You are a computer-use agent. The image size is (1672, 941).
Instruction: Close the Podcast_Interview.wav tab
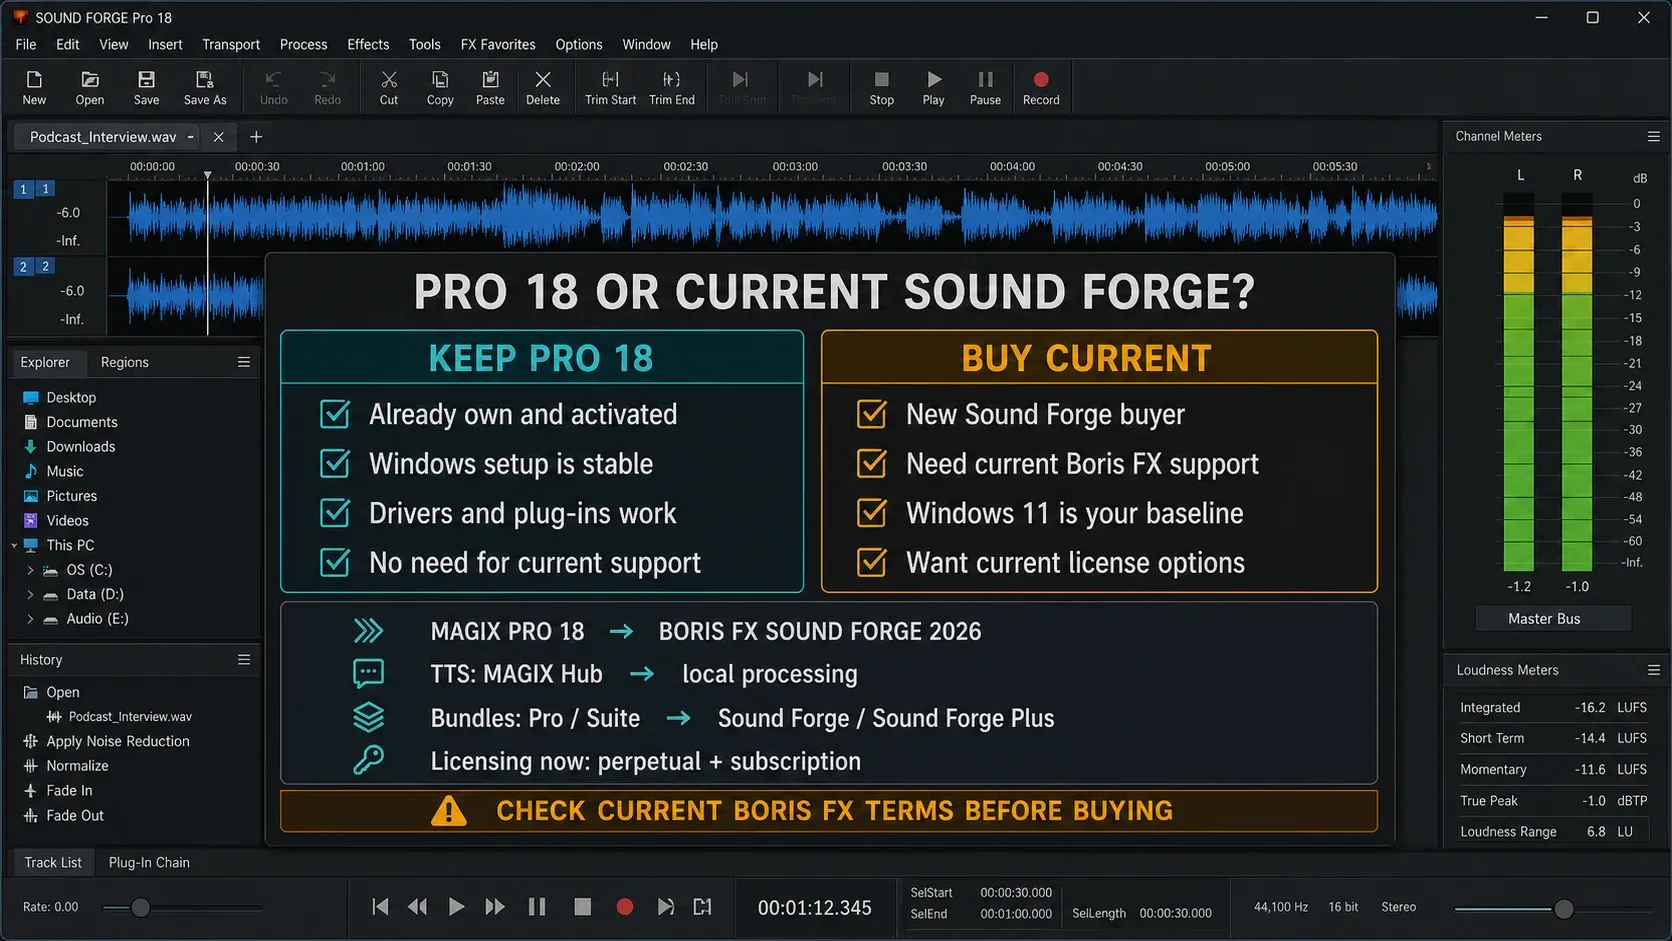[x=218, y=137]
